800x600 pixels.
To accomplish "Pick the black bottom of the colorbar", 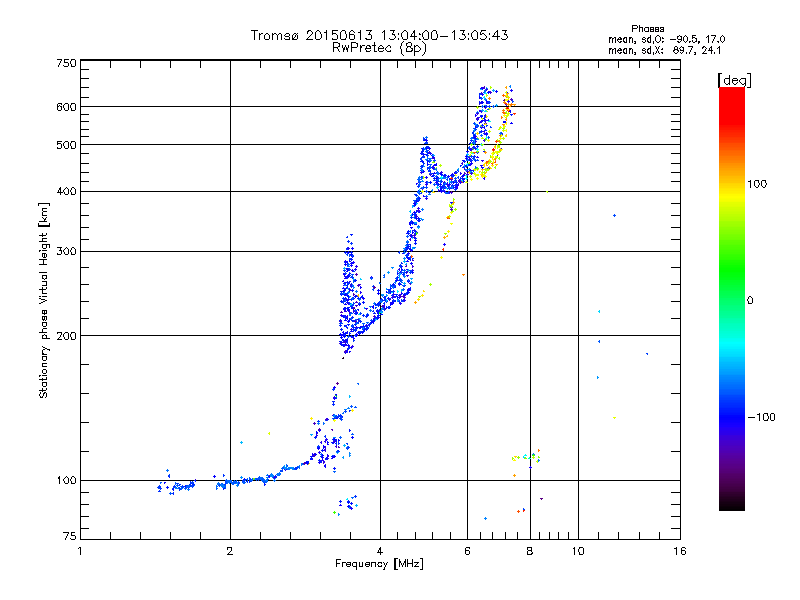I will [732, 503].
